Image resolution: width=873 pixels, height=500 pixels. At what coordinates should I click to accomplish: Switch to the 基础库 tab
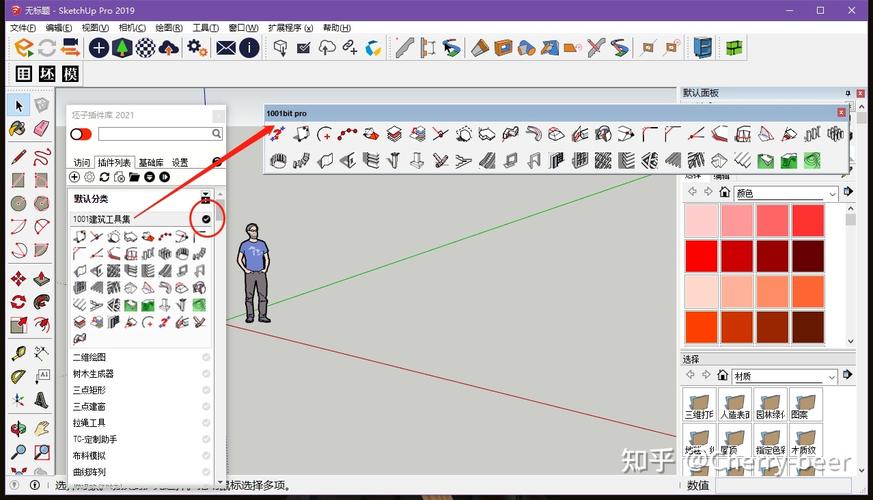pos(151,163)
